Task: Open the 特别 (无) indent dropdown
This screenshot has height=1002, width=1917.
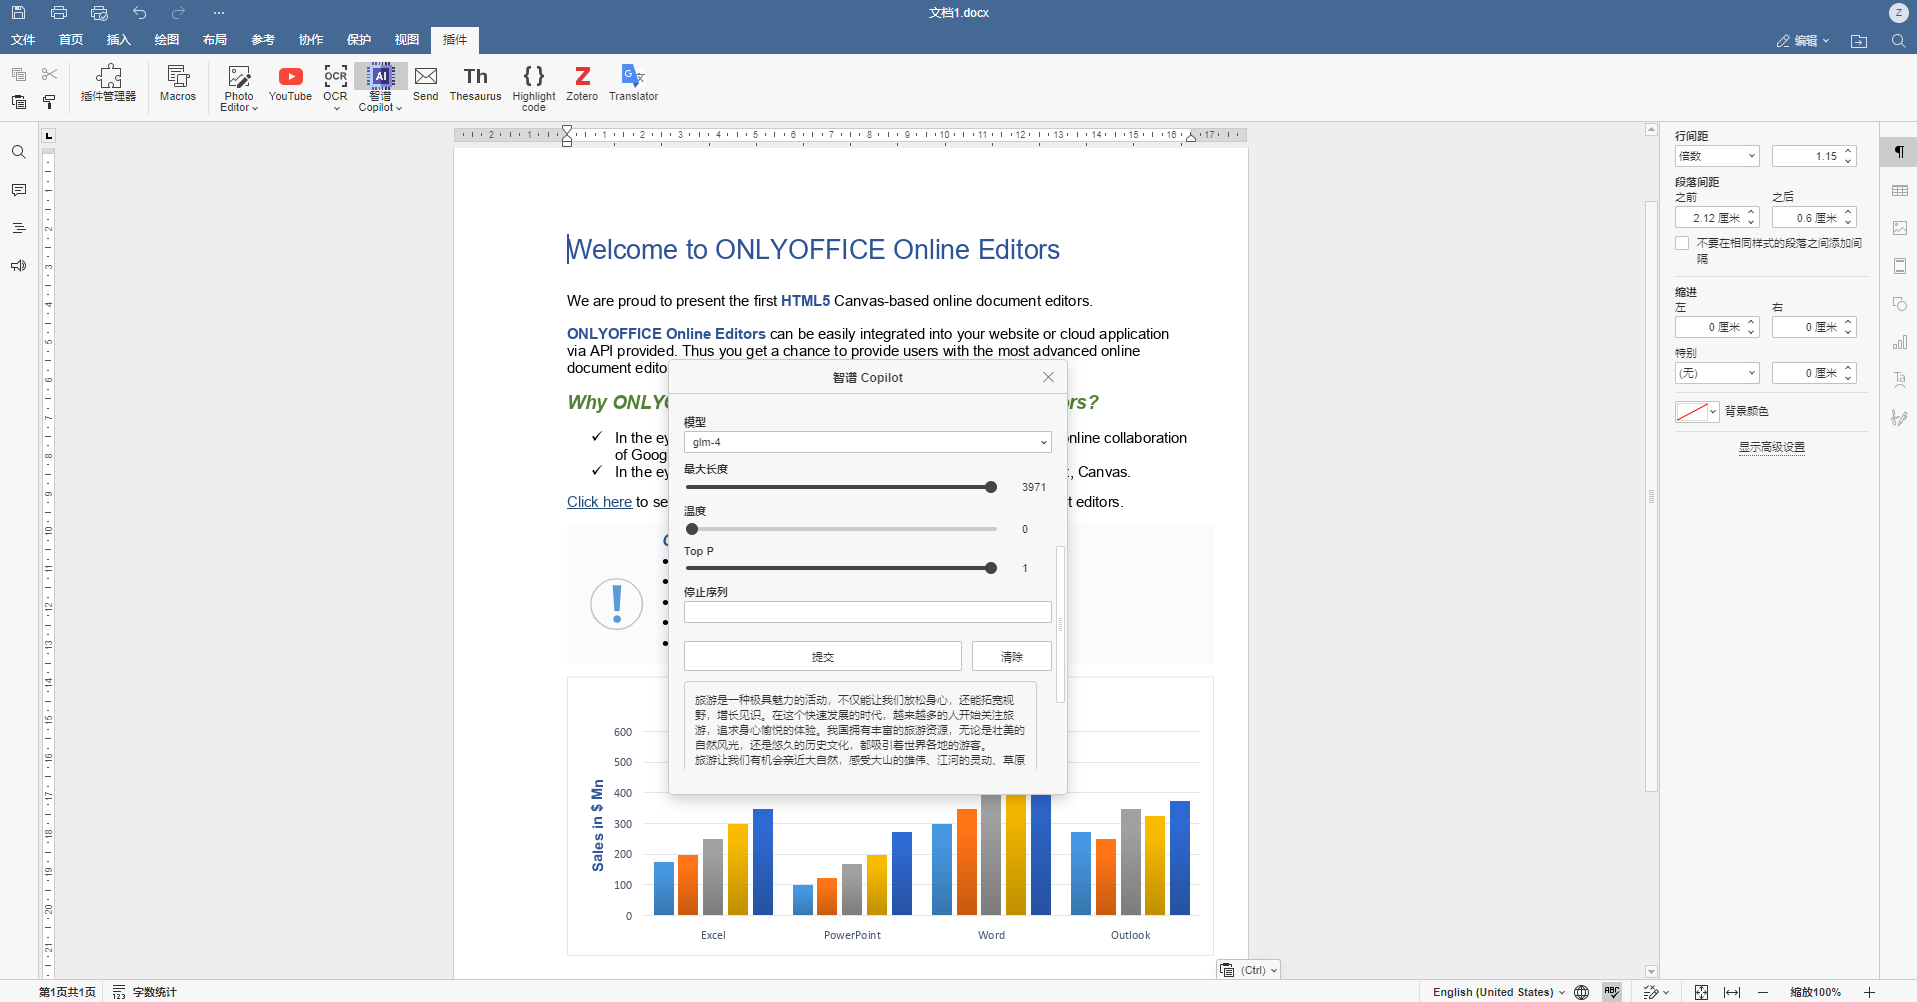Action: click(x=1717, y=373)
